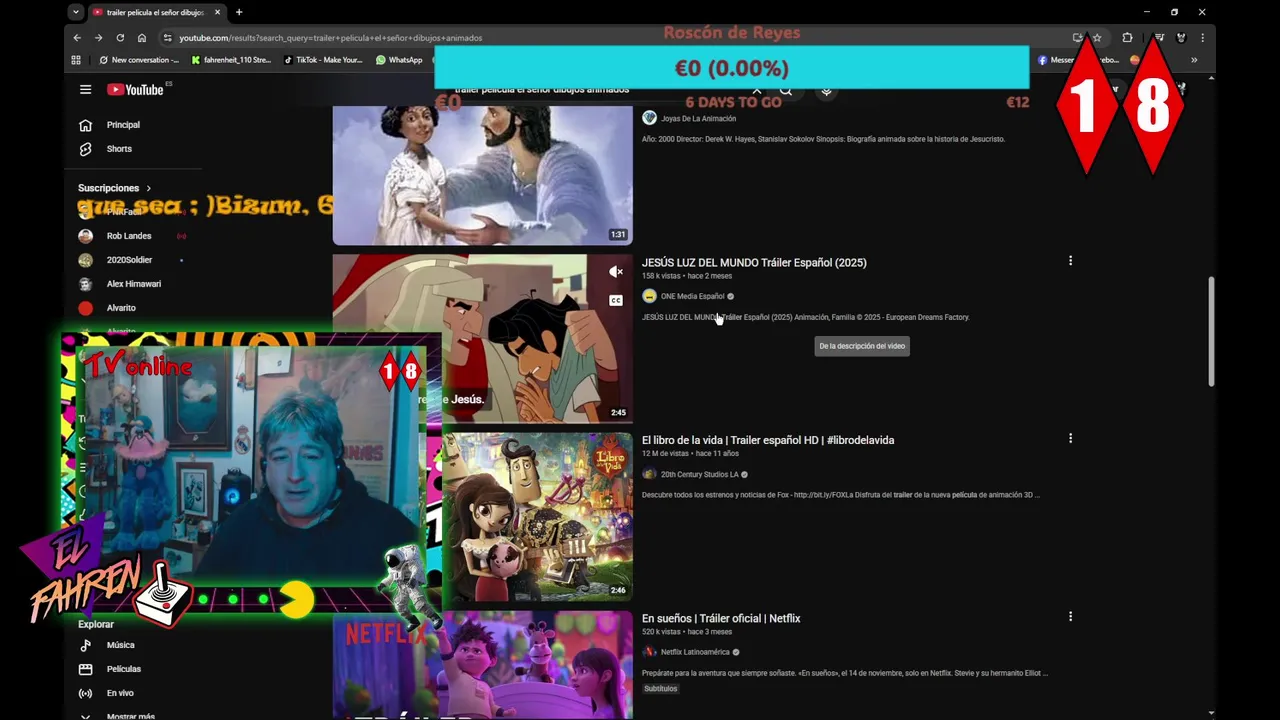This screenshot has width=1280, height=720.
Task: Go back in browser history
Action: [77, 38]
